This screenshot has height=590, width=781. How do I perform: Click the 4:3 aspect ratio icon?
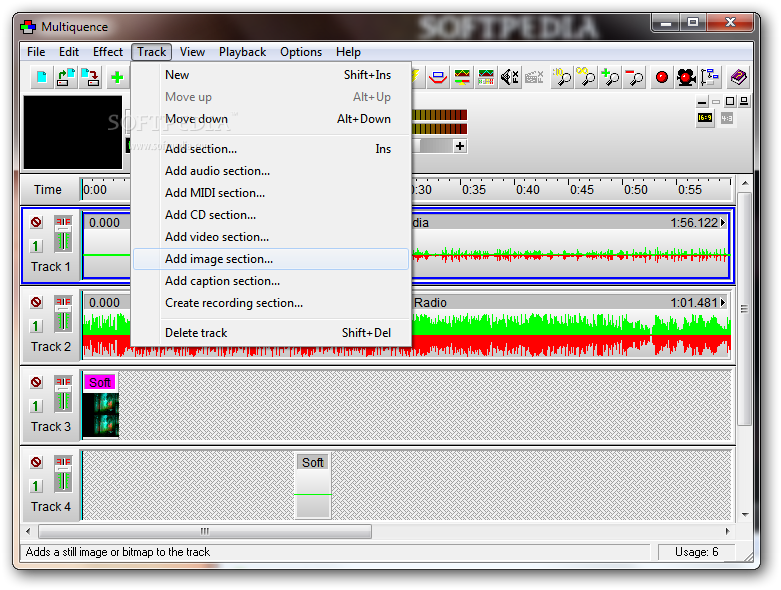(727, 118)
